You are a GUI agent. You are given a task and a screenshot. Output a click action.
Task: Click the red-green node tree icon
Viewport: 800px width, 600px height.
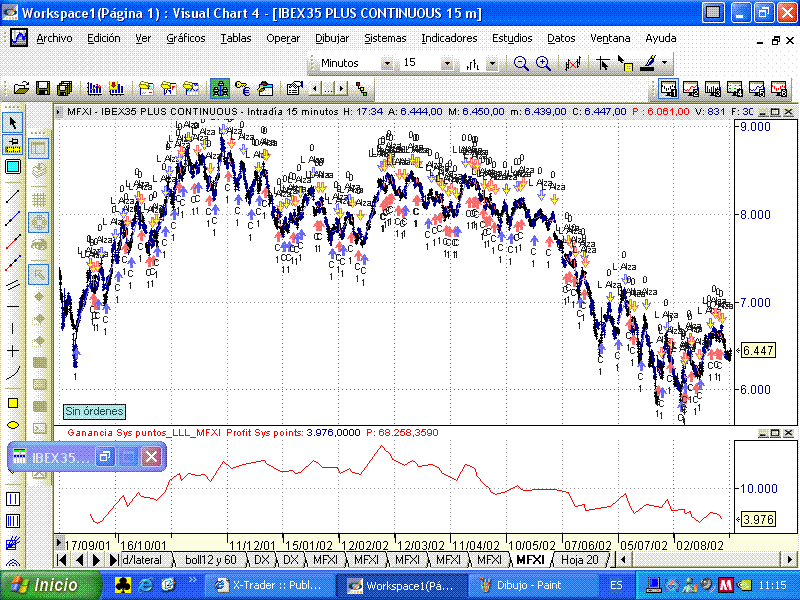362,89
